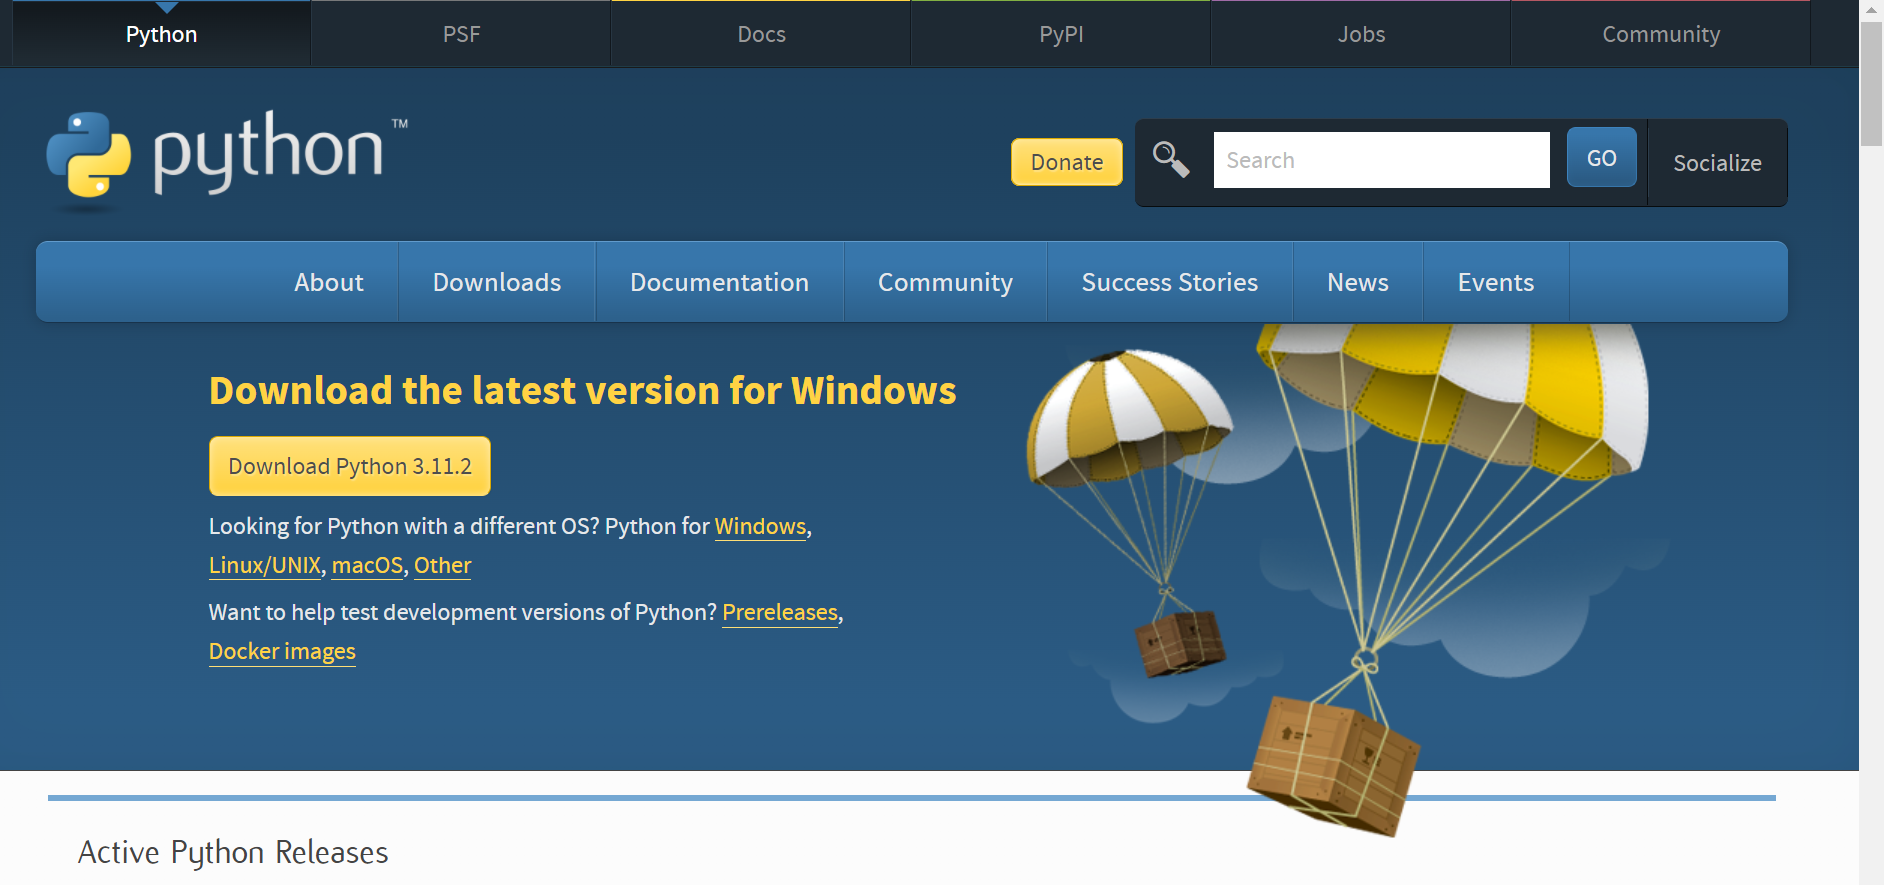Viewport: 1884px width, 885px height.
Task: Open the Downloads navigation menu
Action: click(496, 283)
